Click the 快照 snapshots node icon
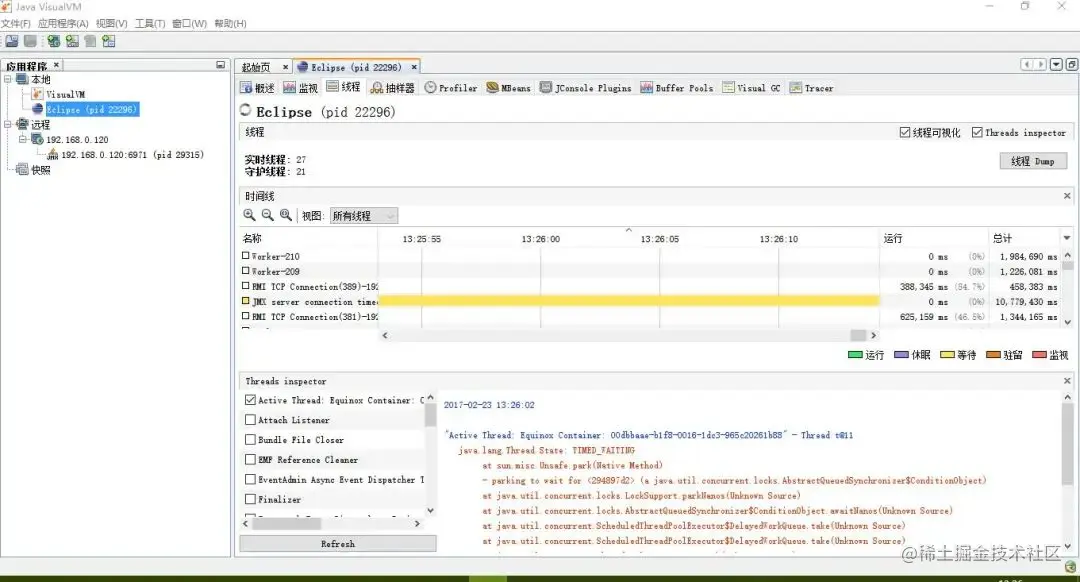Image resolution: width=1080 pixels, height=582 pixels. pyautogui.click(x=22, y=169)
